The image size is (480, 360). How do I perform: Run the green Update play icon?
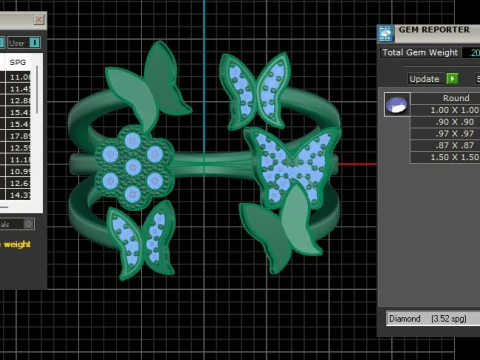point(452,79)
